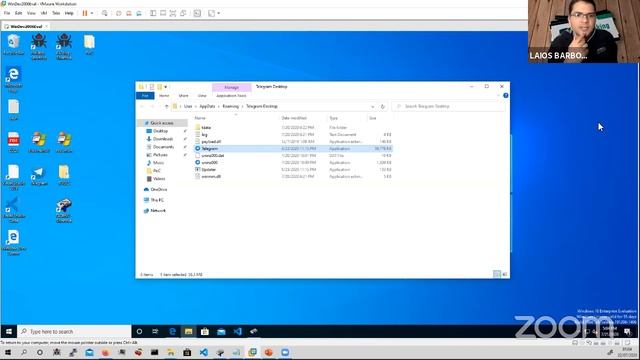Open the Home tab in Explorer ribbon
Screen dimensions: 640x360
pyautogui.click(x=164, y=96)
